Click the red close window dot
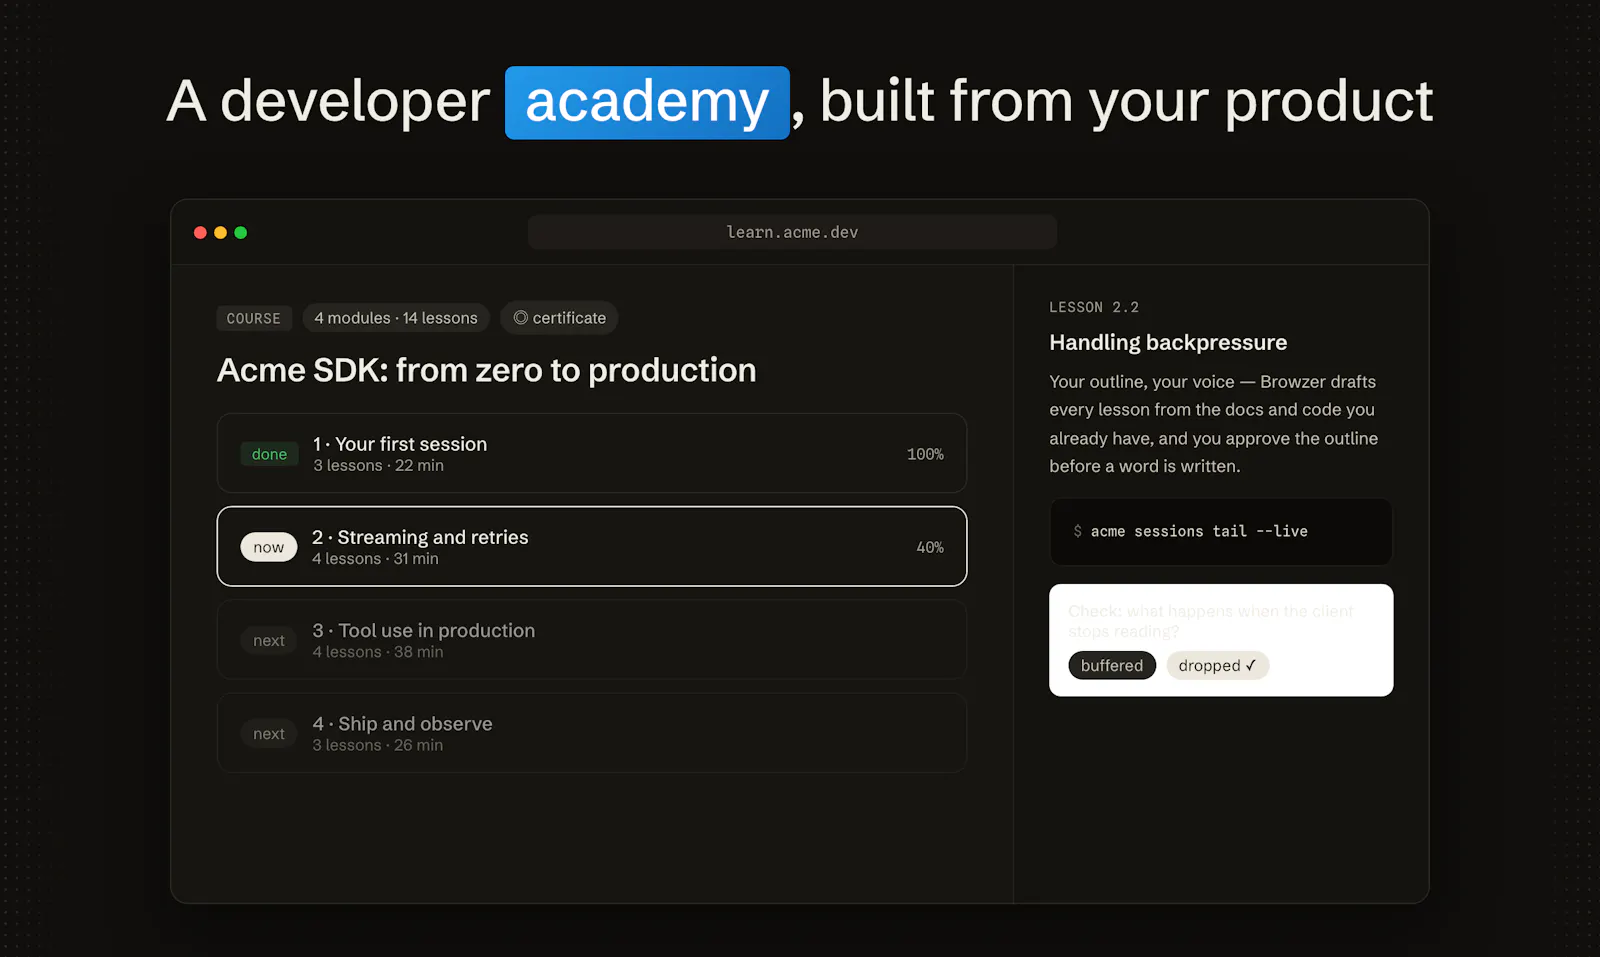The image size is (1600, 957). tap(200, 233)
